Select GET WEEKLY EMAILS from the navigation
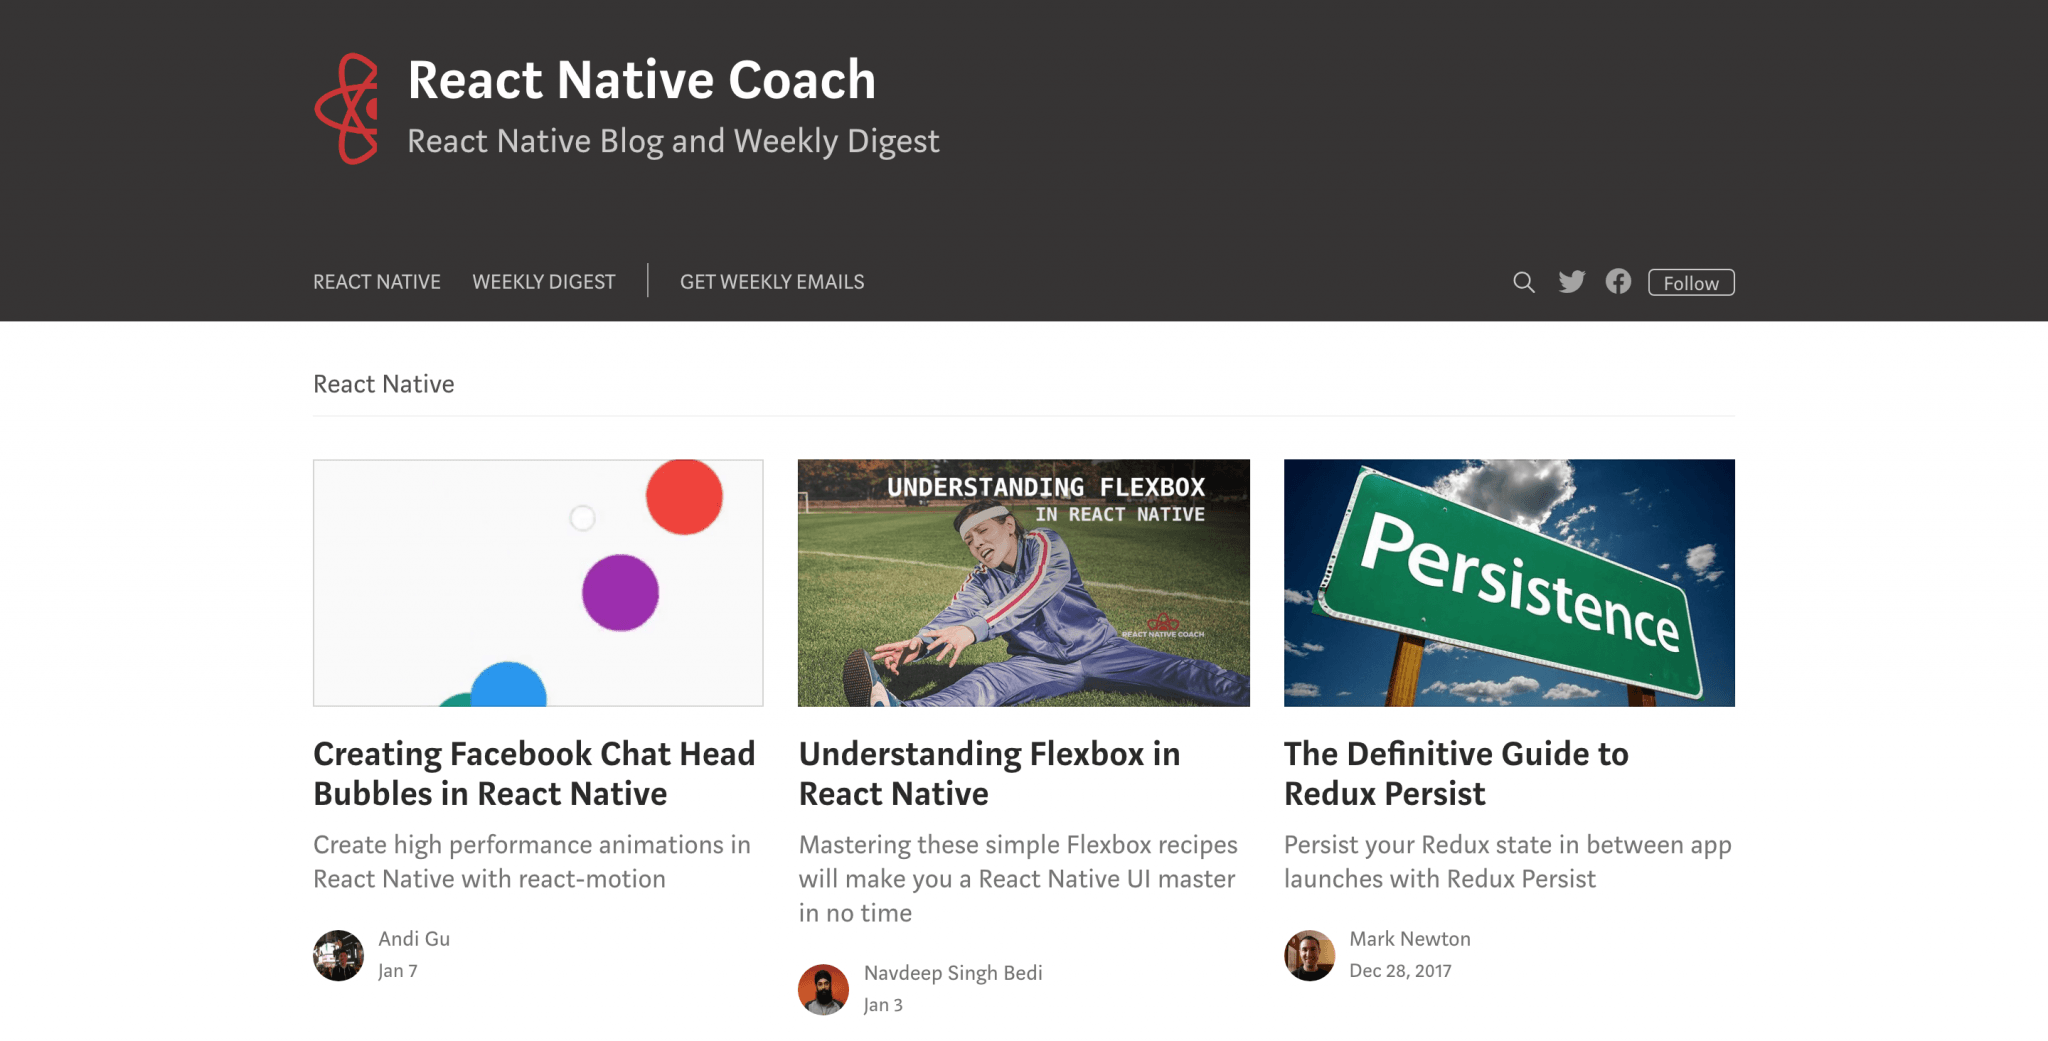Image resolution: width=2048 pixels, height=1041 pixels. pyautogui.click(x=772, y=282)
